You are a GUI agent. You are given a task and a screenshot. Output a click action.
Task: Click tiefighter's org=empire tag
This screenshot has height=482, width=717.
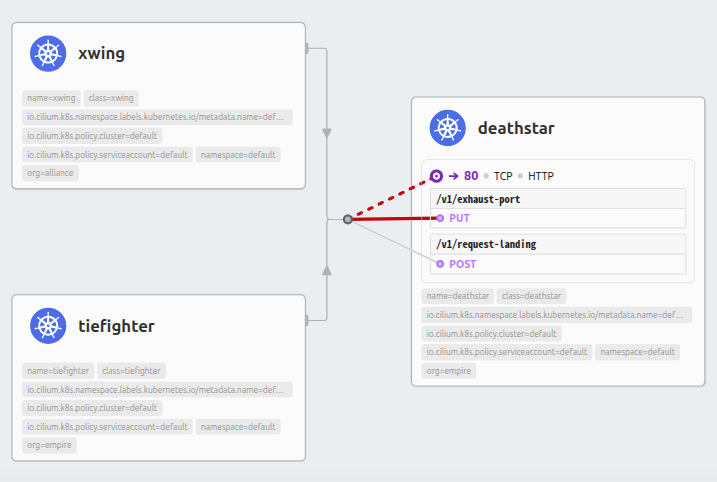pyautogui.click(x=49, y=445)
